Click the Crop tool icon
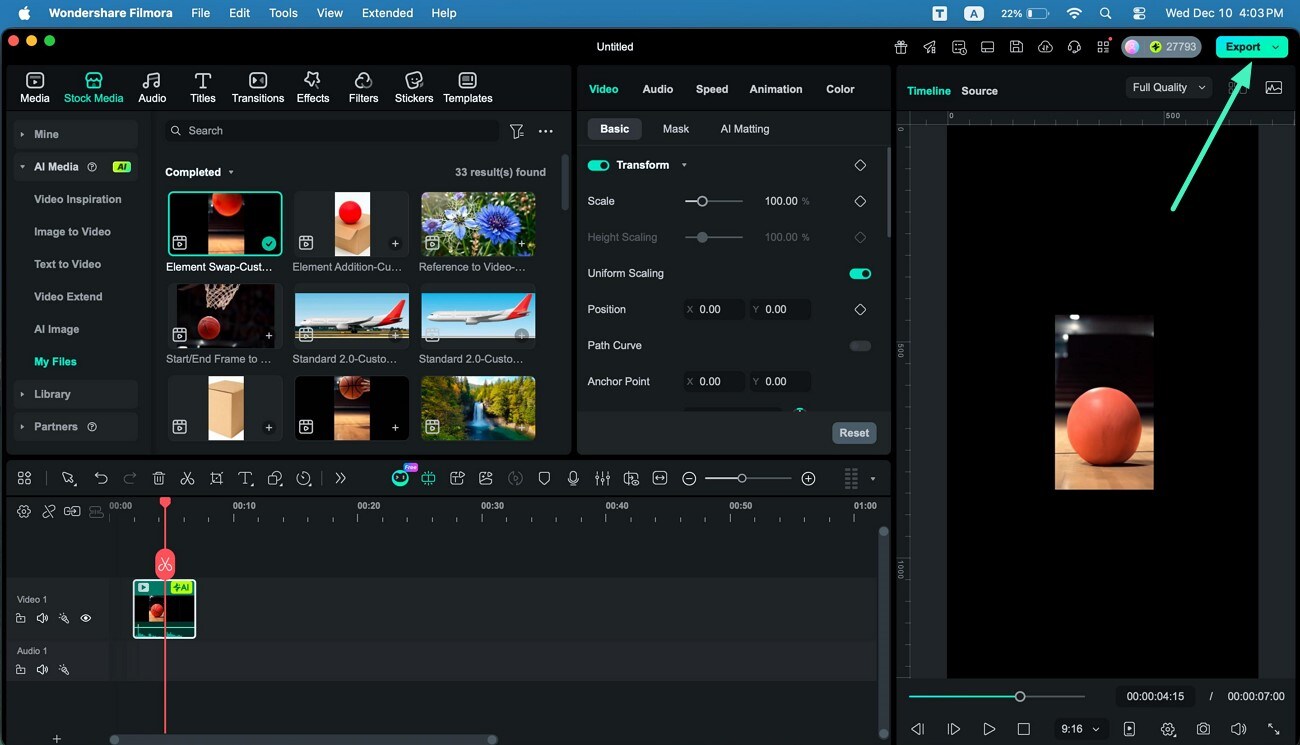The height and width of the screenshot is (745, 1300). pyautogui.click(x=216, y=478)
